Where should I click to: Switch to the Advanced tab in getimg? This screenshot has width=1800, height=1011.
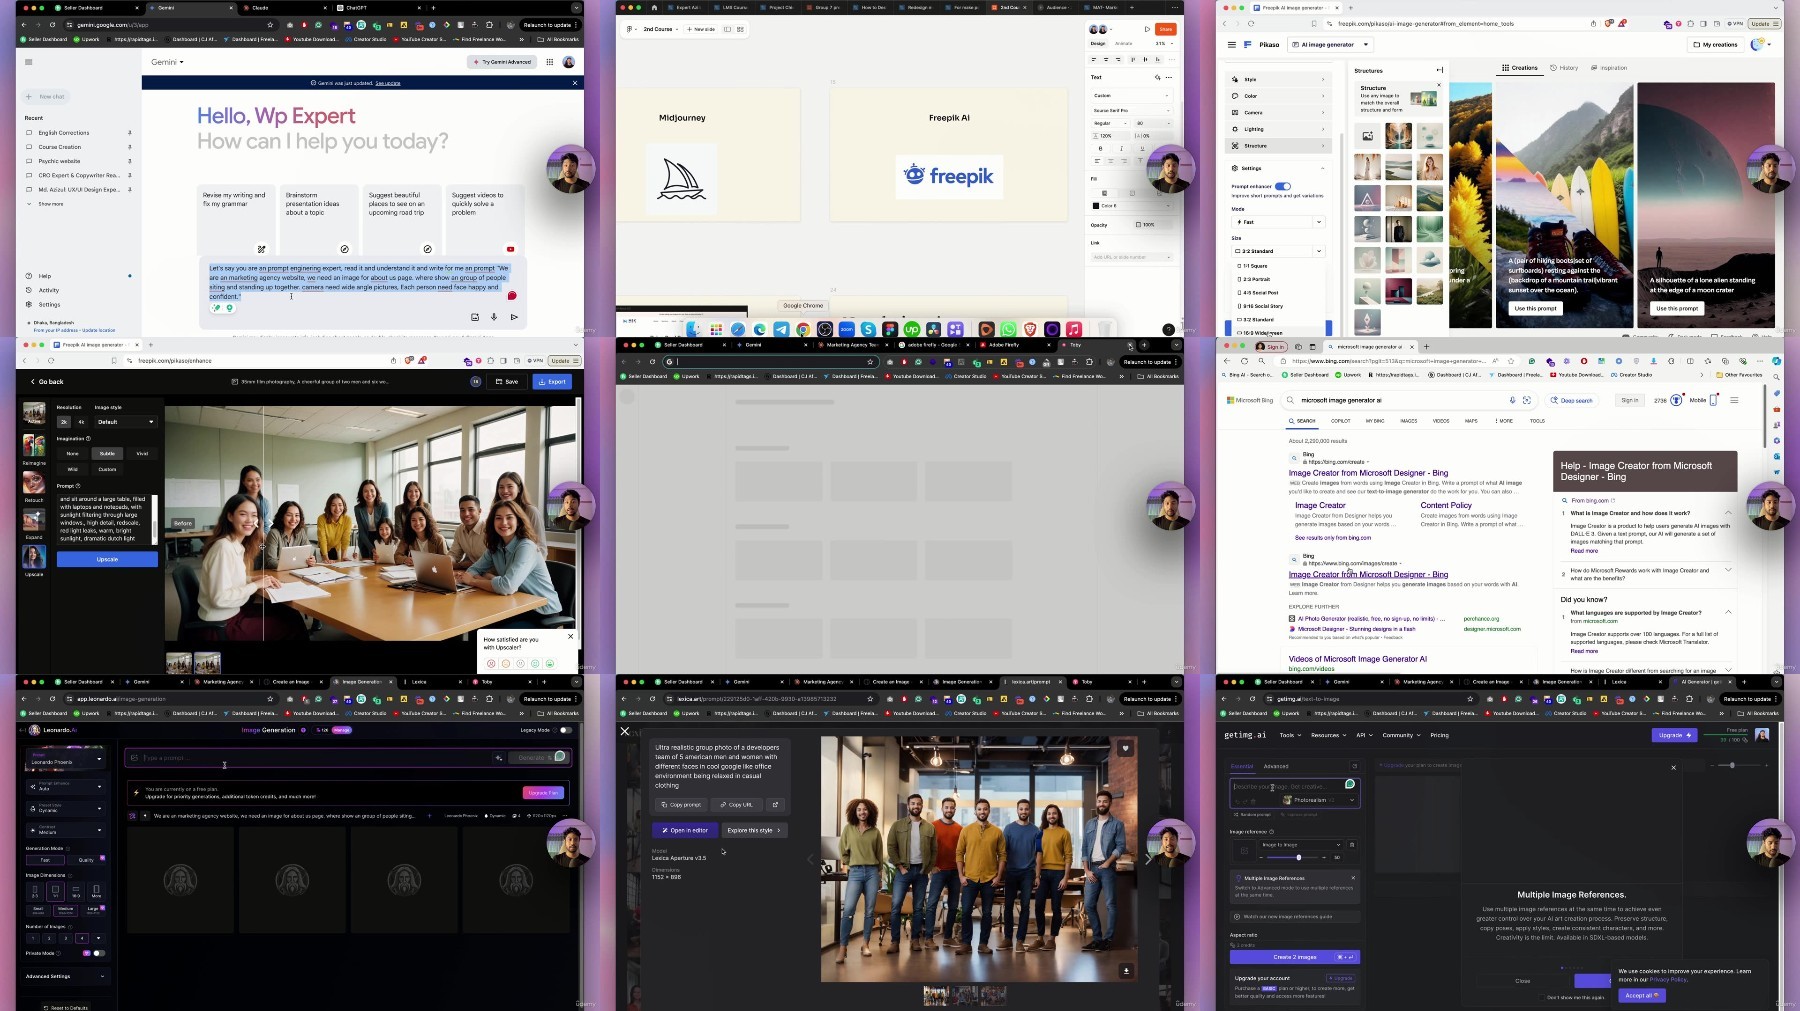pyautogui.click(x=1276, y=766)
